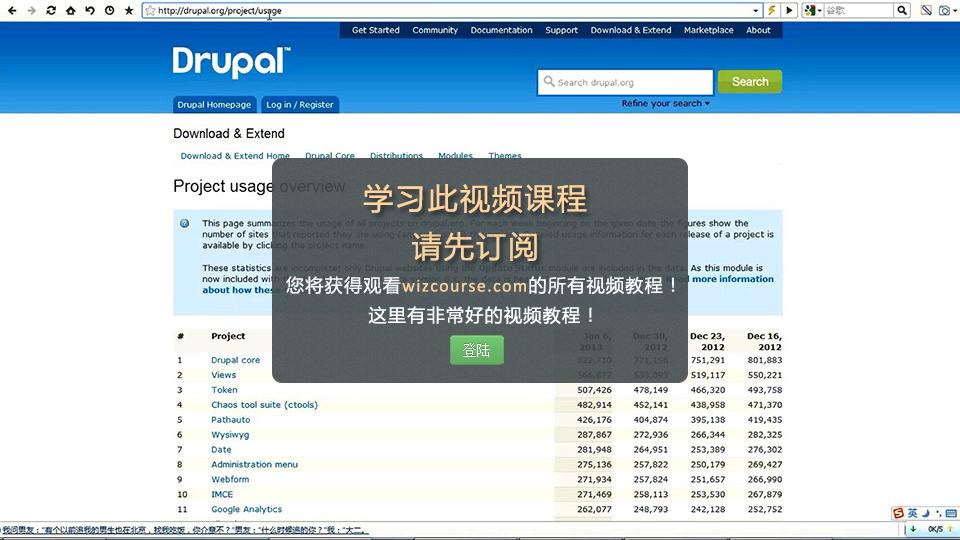This screenshot has height=540, width=960.
Task: Click the punctuation mode icon in input method bar
Action: pyautogui.click(x=938, y=513)
